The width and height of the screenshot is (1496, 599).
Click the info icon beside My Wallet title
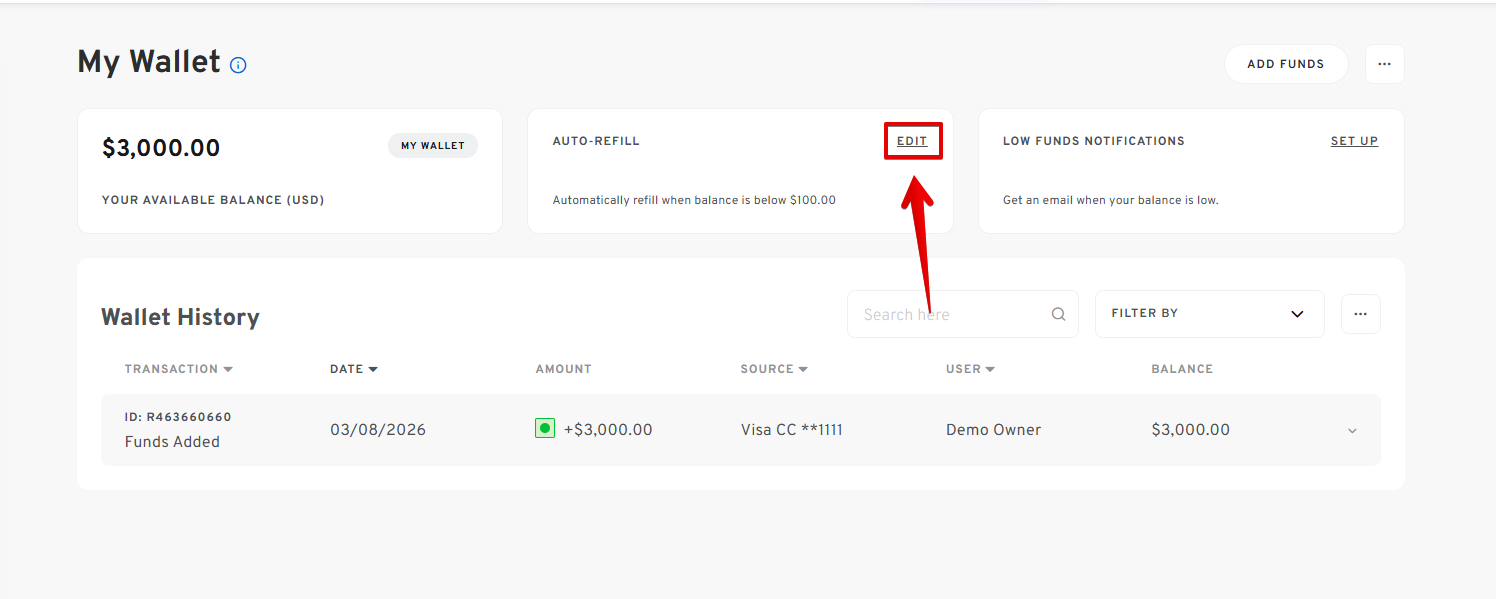point(238,65)
